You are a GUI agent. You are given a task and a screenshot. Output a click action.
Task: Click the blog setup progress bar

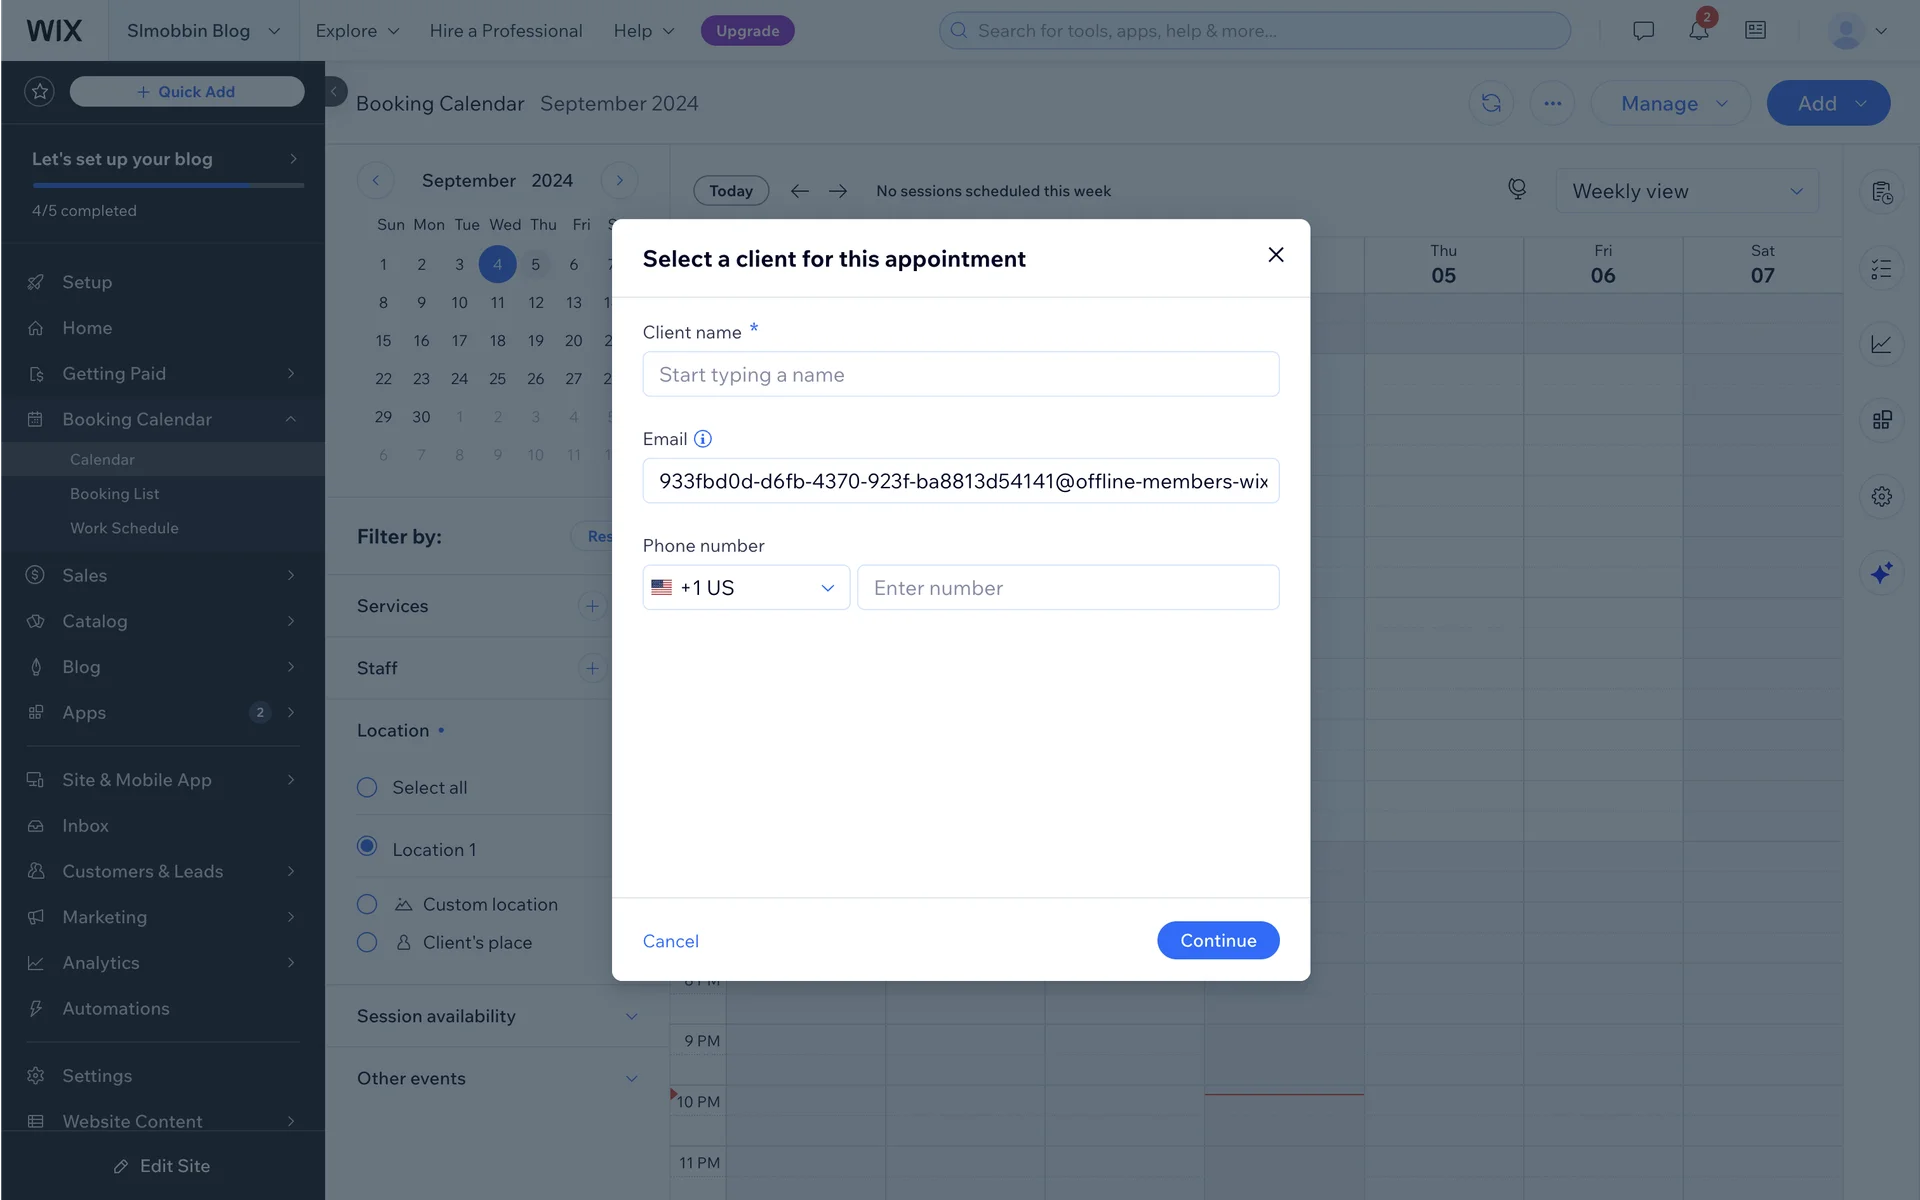pyautogui.click(x=168, y=186)
